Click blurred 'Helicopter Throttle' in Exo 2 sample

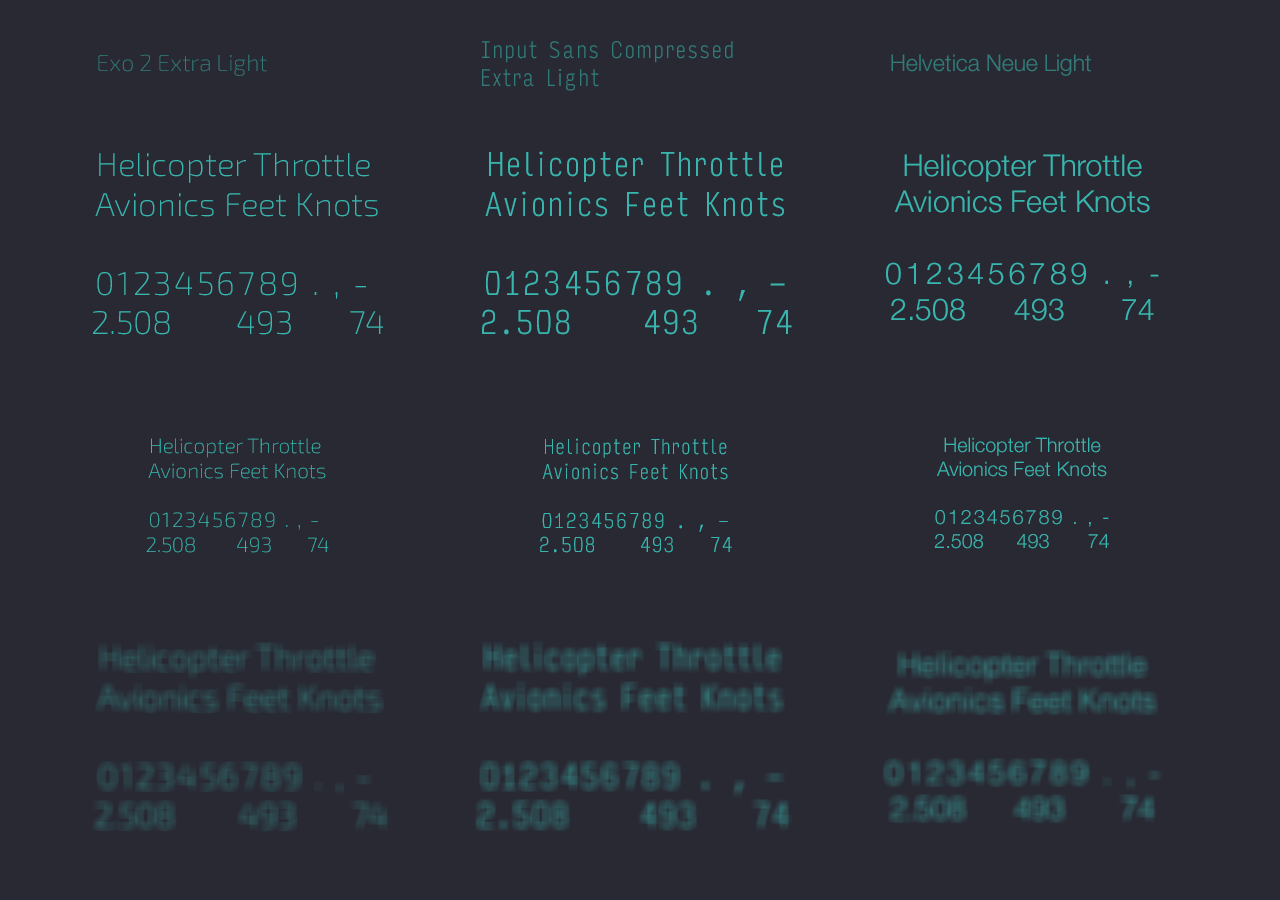point(237,659)
